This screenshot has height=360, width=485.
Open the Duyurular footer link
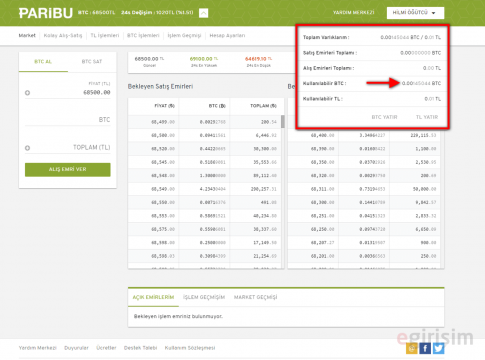point(76,348)
